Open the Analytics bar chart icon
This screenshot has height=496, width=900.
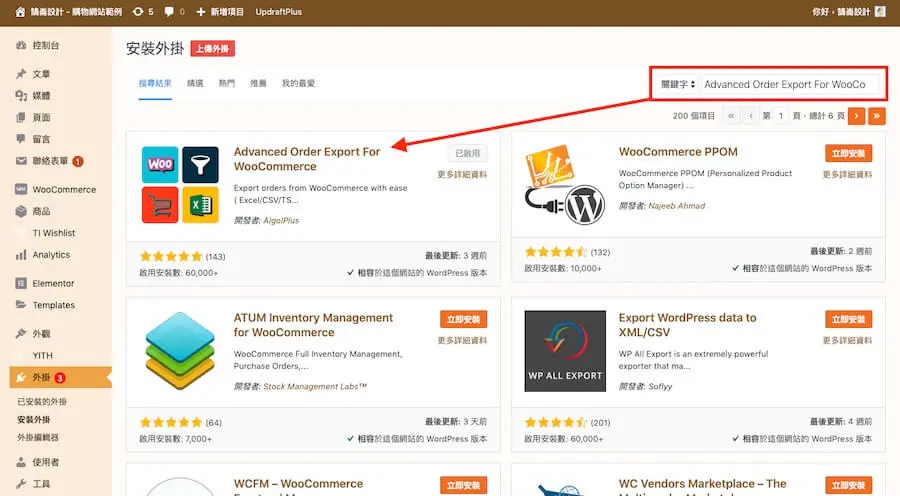[x=21, y=255]
